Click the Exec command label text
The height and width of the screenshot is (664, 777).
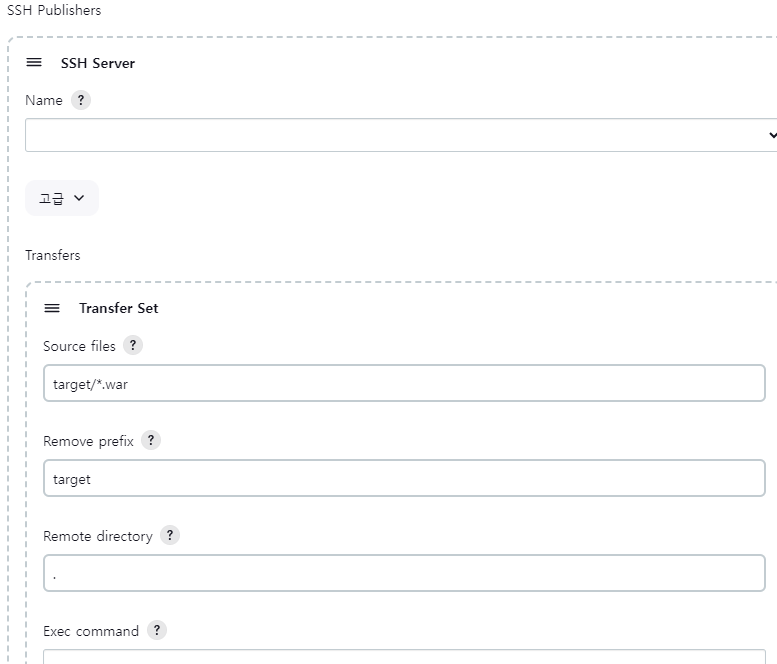(x=91, y=631)
